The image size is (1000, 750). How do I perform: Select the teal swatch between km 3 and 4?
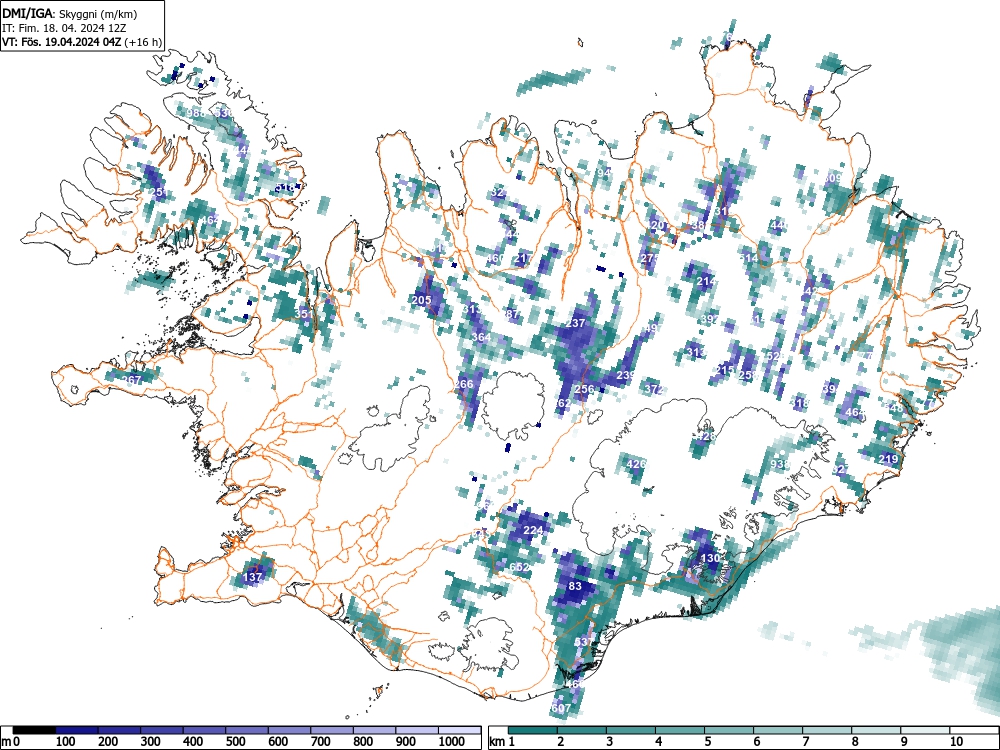[631, 730]
